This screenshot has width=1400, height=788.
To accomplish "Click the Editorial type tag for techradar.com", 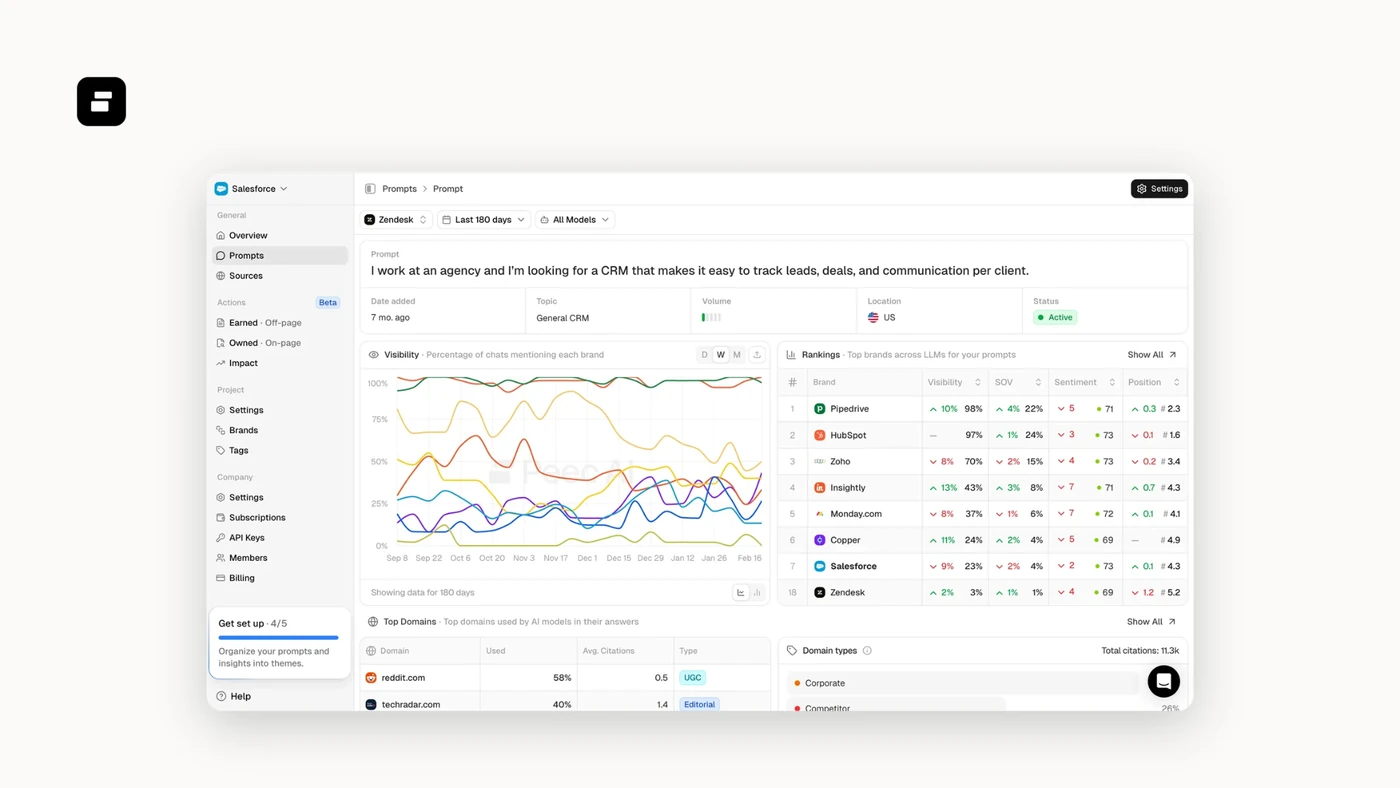I will pos(699,704).
